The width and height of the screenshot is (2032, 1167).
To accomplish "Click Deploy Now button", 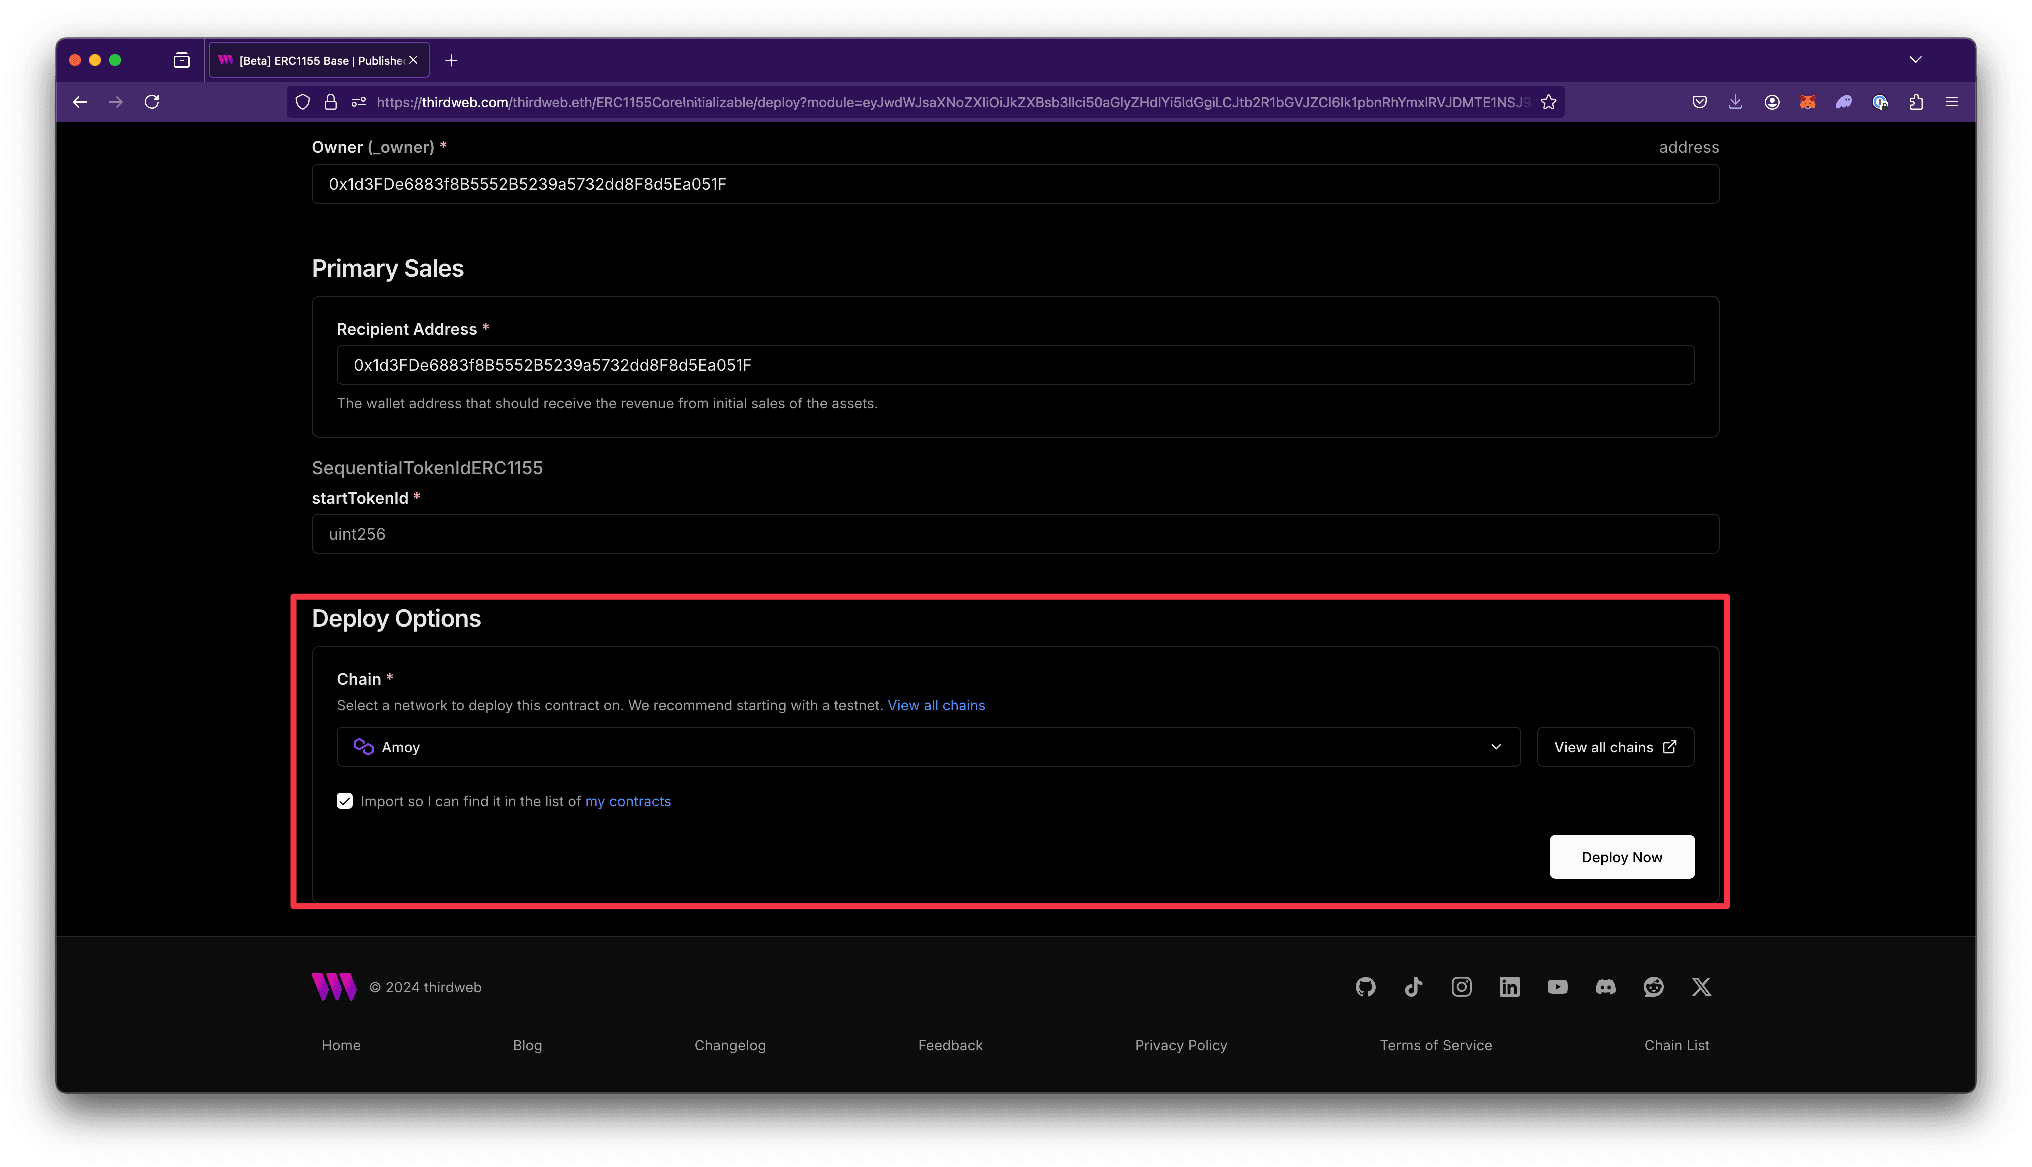I will tap(1622, 857).
